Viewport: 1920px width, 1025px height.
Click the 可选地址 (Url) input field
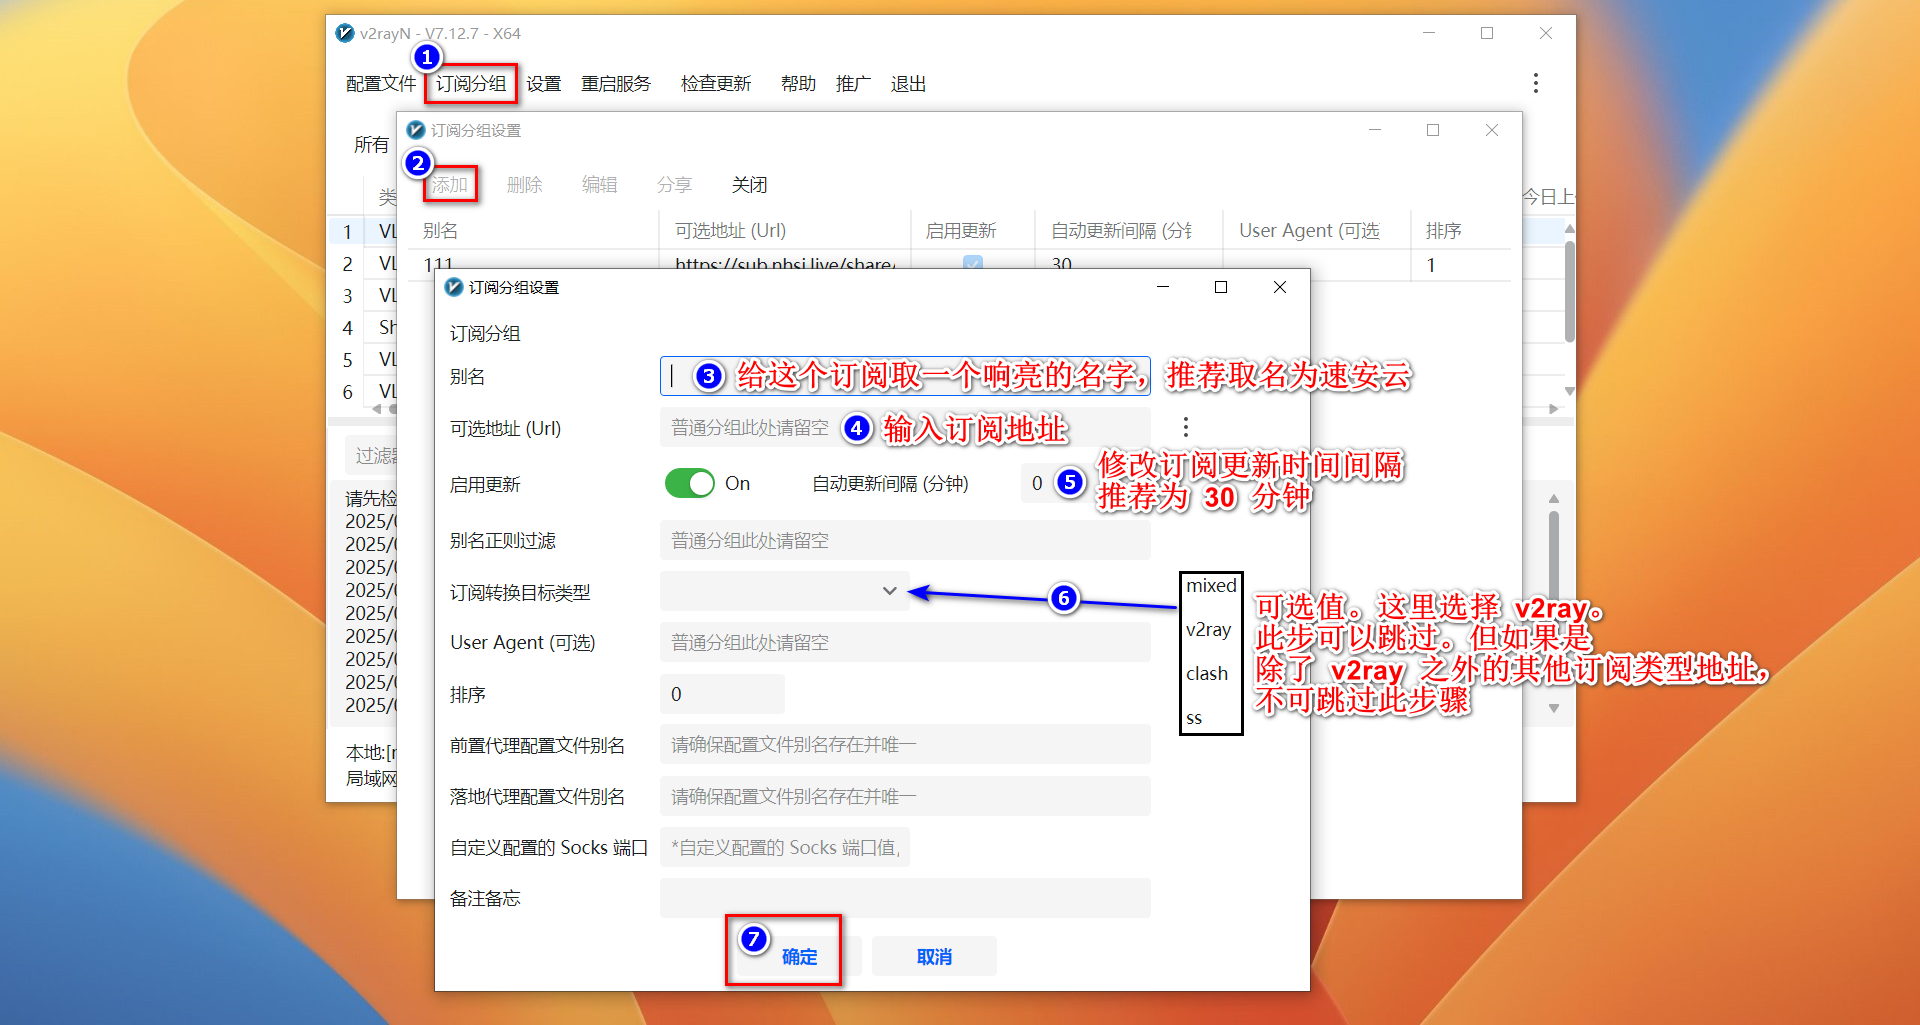pyautogui.click(x=750, y=428)
